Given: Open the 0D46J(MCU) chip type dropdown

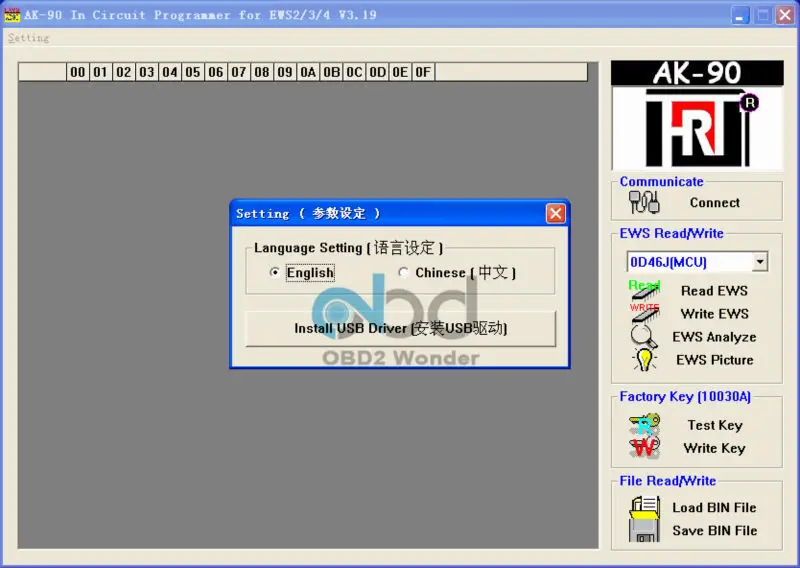Looking at the screenshot, I should coord(760,262).
